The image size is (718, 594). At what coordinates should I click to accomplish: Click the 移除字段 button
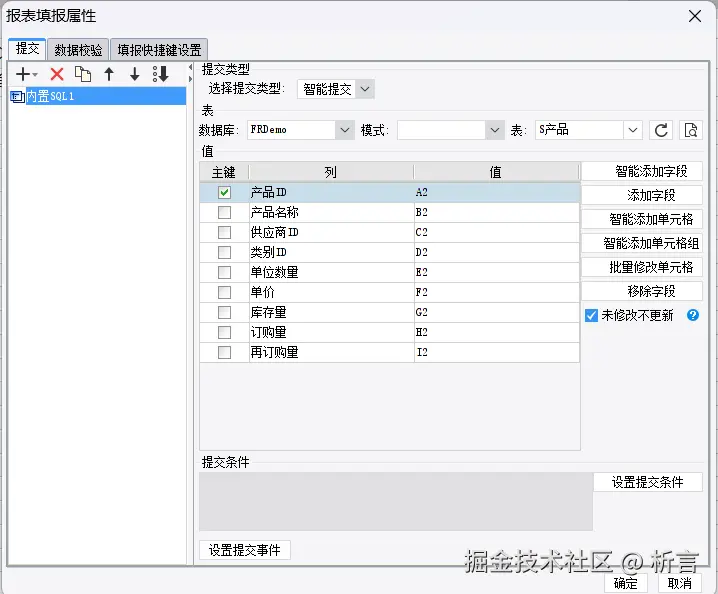(x=642, y=291)
